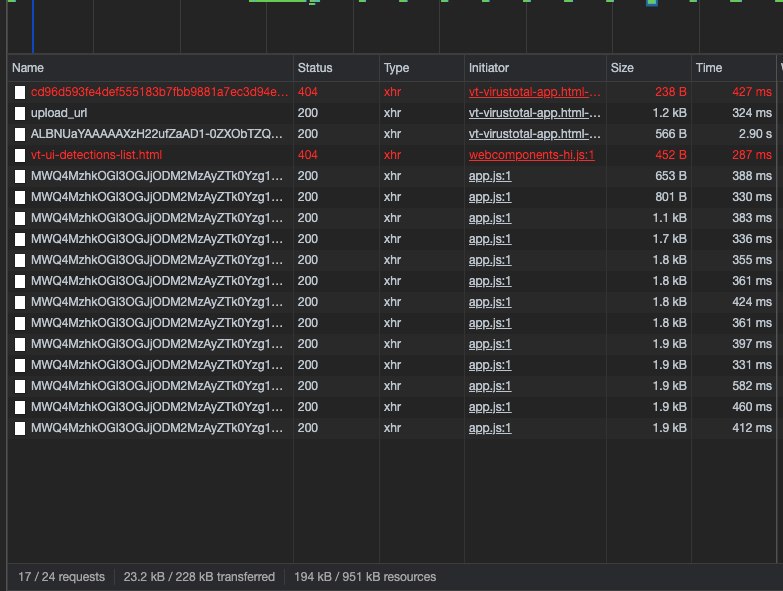This screenshot has width=783, height=591.
Task: Open the app.js:1 link in the 801 B row
Action: pos(490,197)
